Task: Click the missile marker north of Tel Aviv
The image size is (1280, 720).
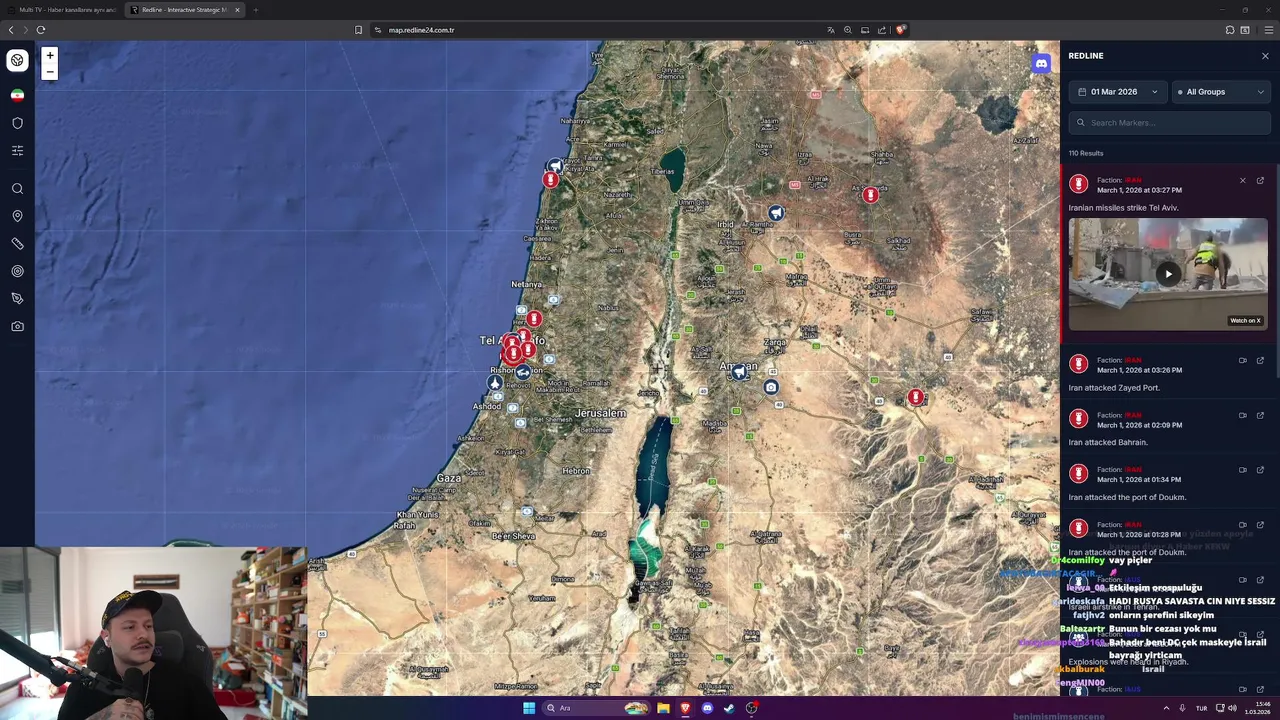Action: point(534,319)
